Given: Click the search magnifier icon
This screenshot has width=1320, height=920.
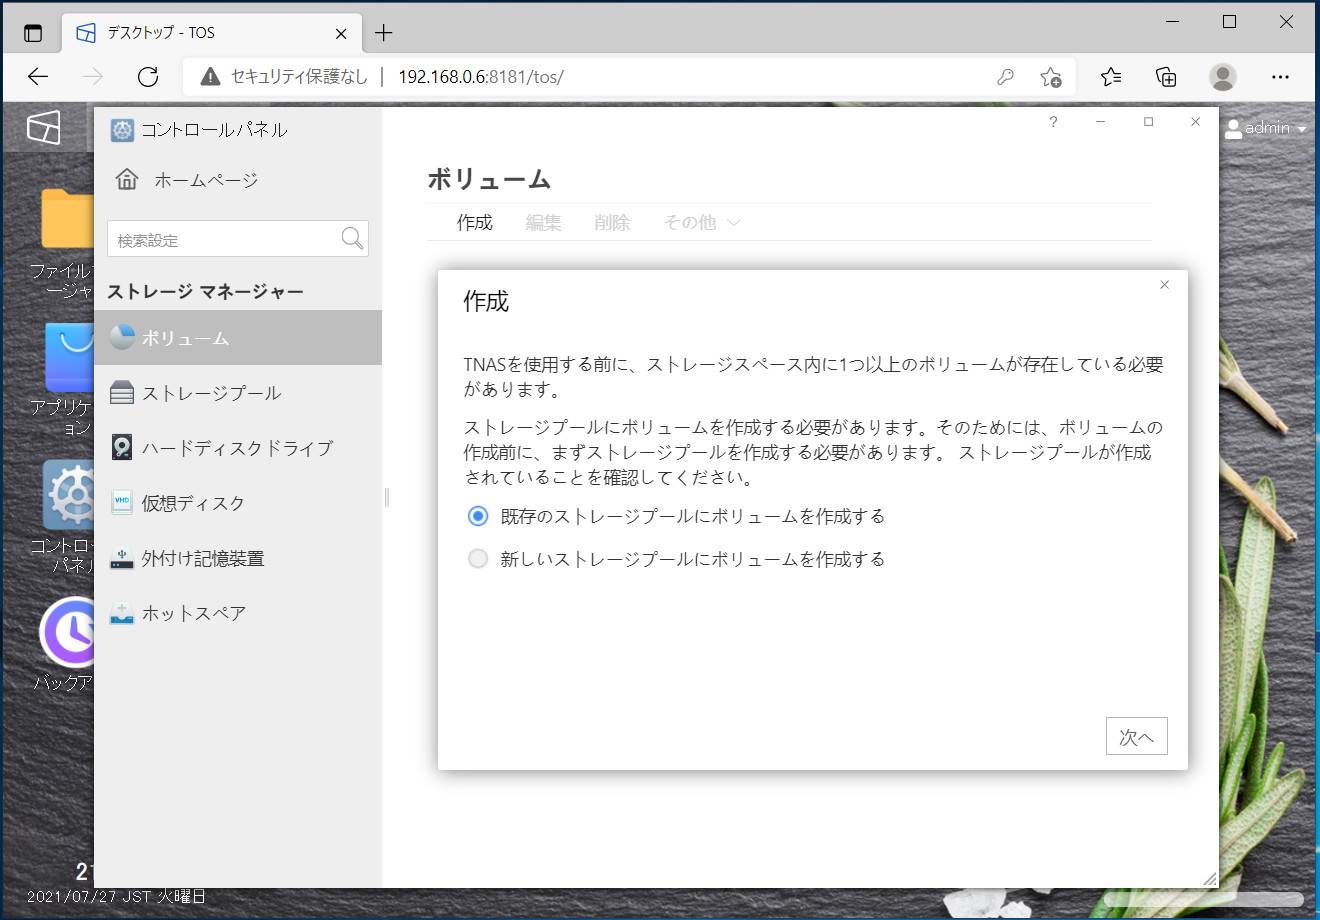Looking at the screenshot, I should click(352, 238).
